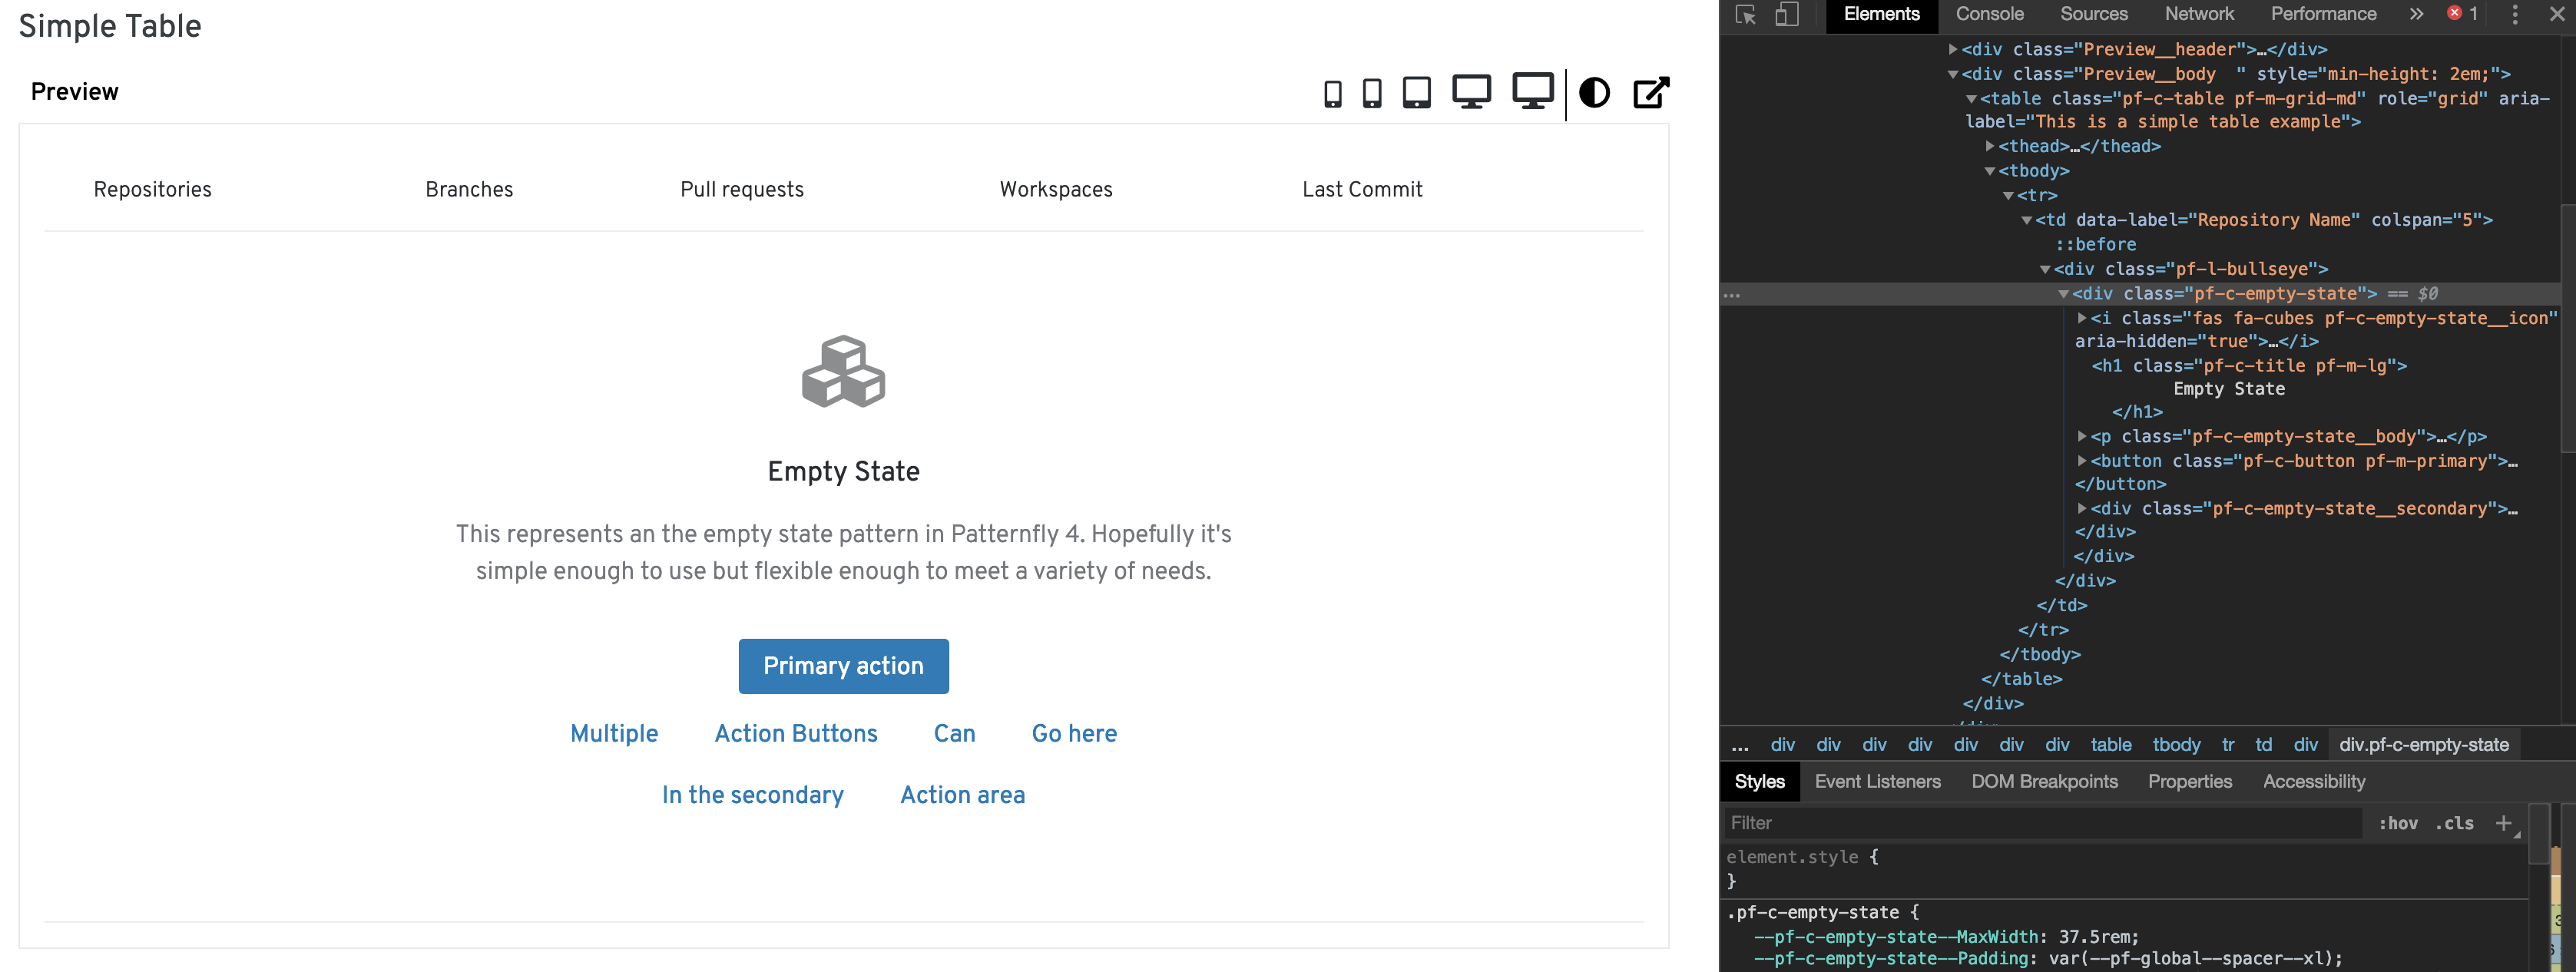
Task: Select the large desktop viewport icon
Action: pos(1532,91)
